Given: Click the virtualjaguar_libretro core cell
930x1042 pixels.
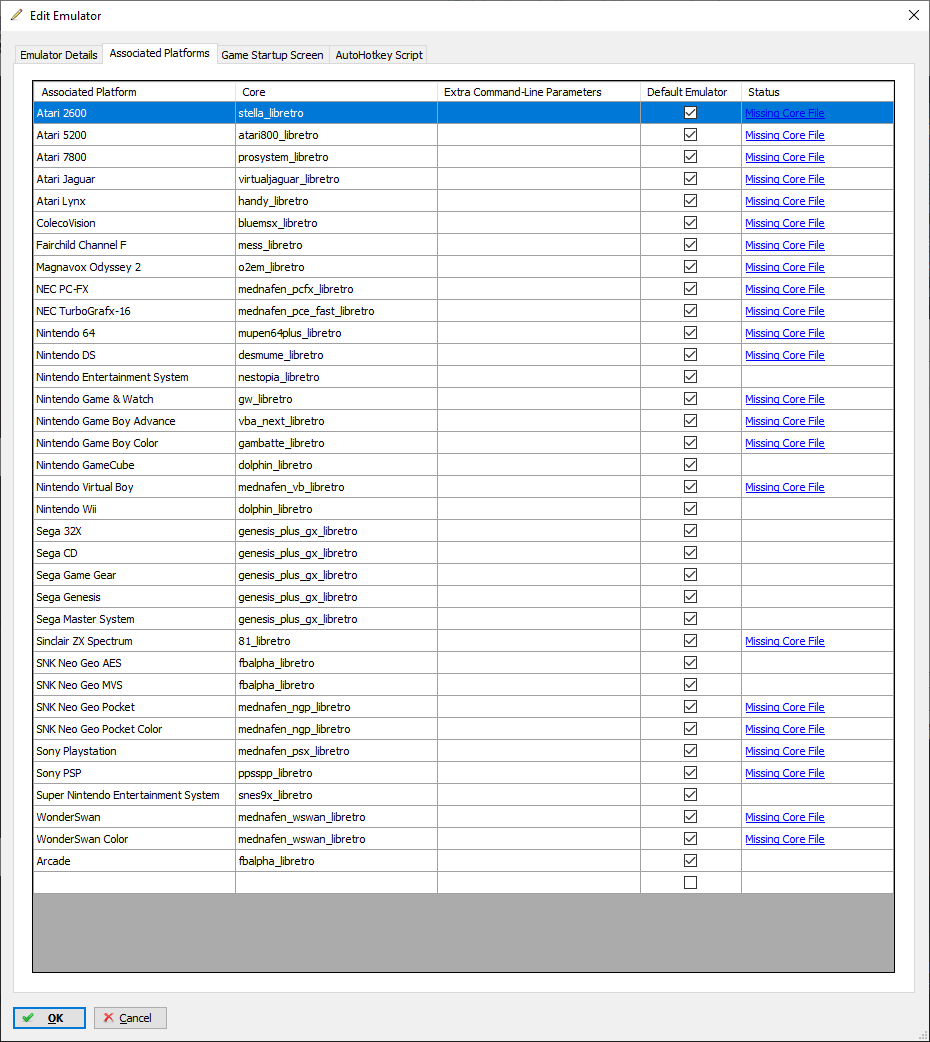Looking at the screenshot, I should point(336,179).
